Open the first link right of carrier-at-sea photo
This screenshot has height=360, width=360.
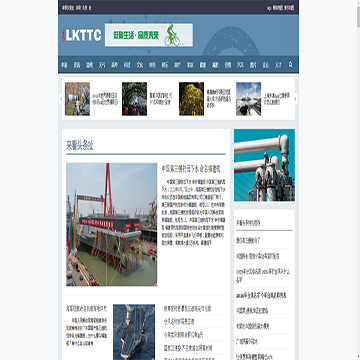pyautogui.click(x=187, y=308)
